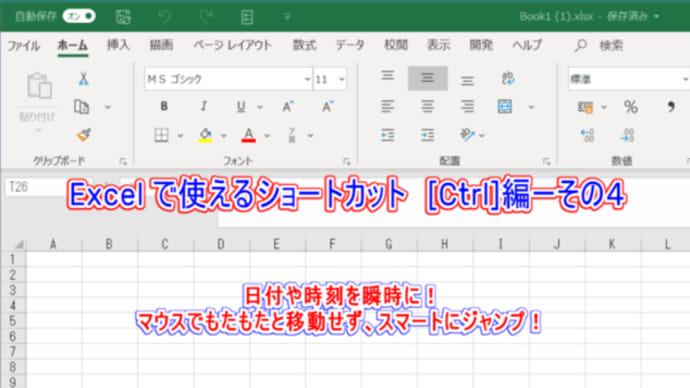Toggle the AutoSave switch
The image size is (690, 388).
click(x=79, y=16)
